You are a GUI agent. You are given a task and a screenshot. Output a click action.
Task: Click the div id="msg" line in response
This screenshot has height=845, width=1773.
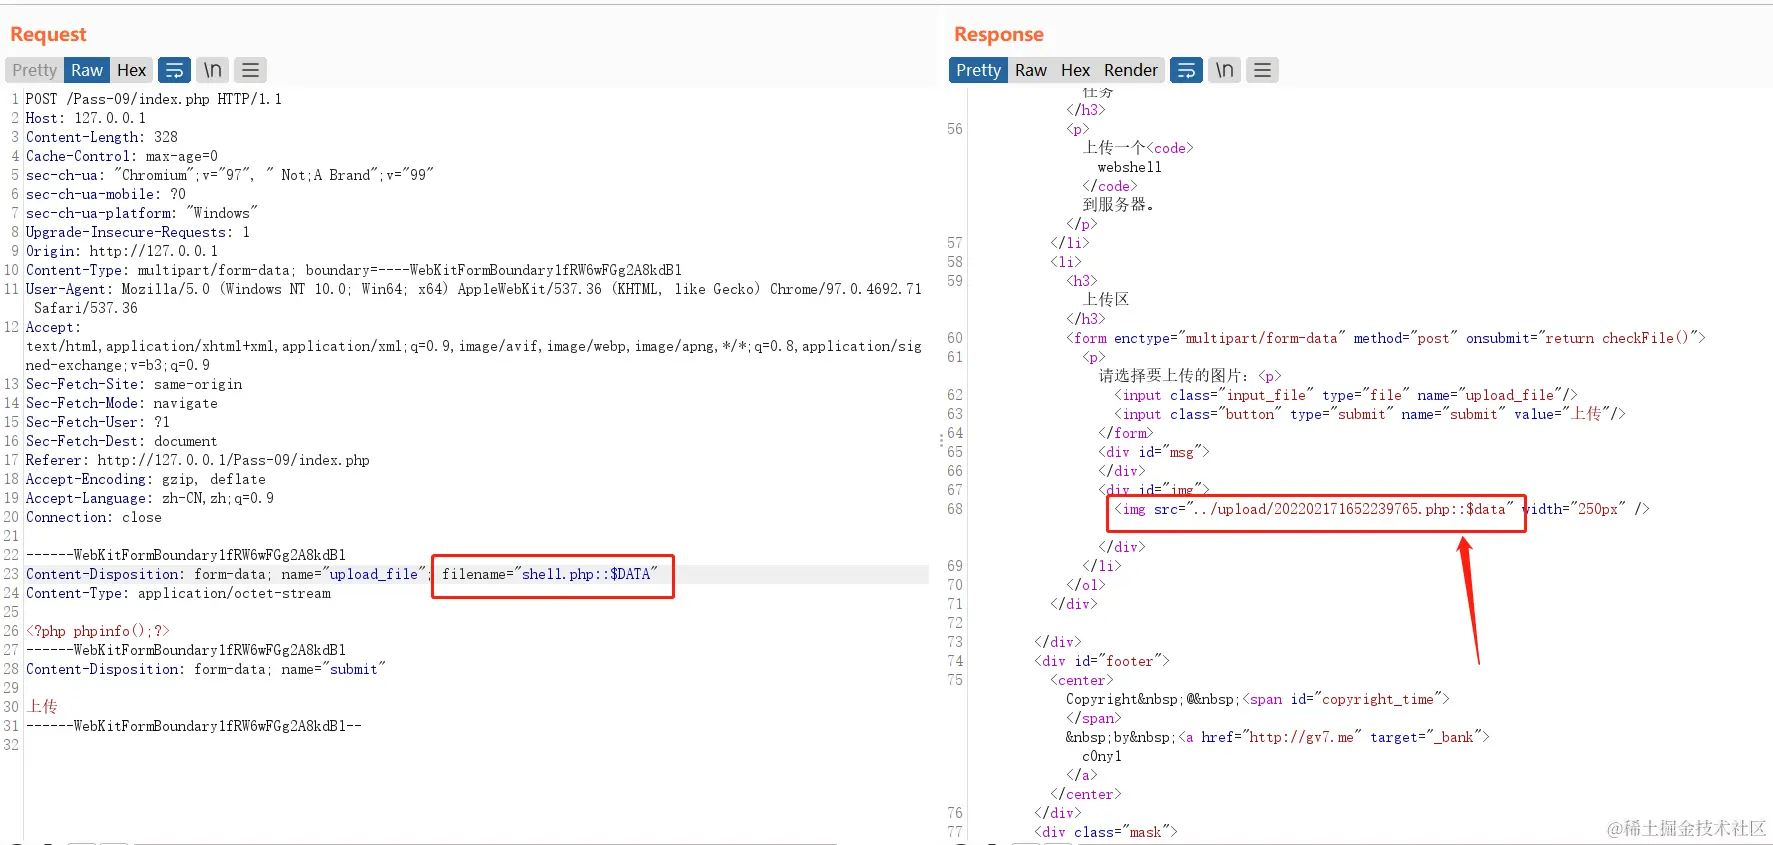point(1154,452)
